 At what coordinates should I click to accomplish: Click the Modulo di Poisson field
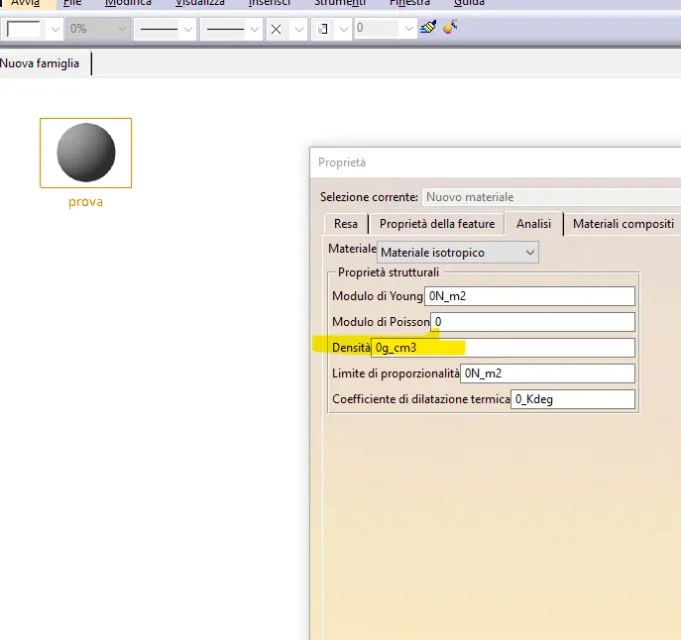tap(533, 322)
